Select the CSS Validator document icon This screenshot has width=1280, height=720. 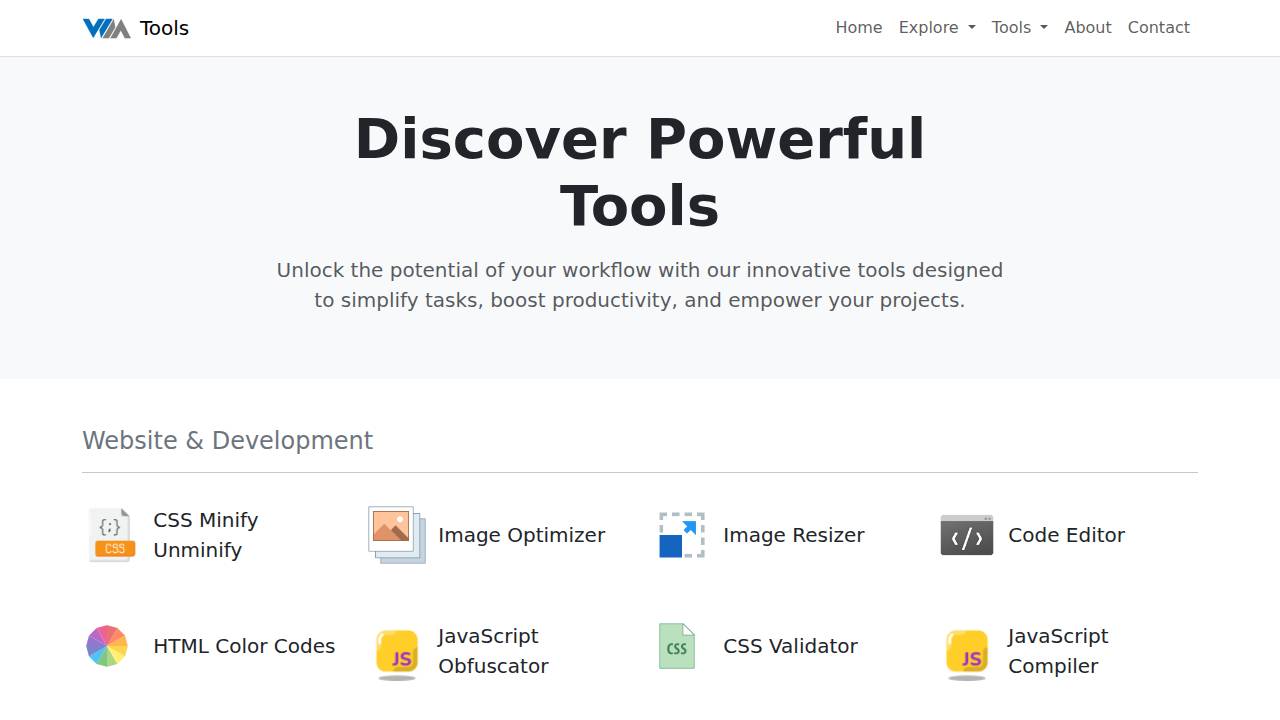(676, 646)
